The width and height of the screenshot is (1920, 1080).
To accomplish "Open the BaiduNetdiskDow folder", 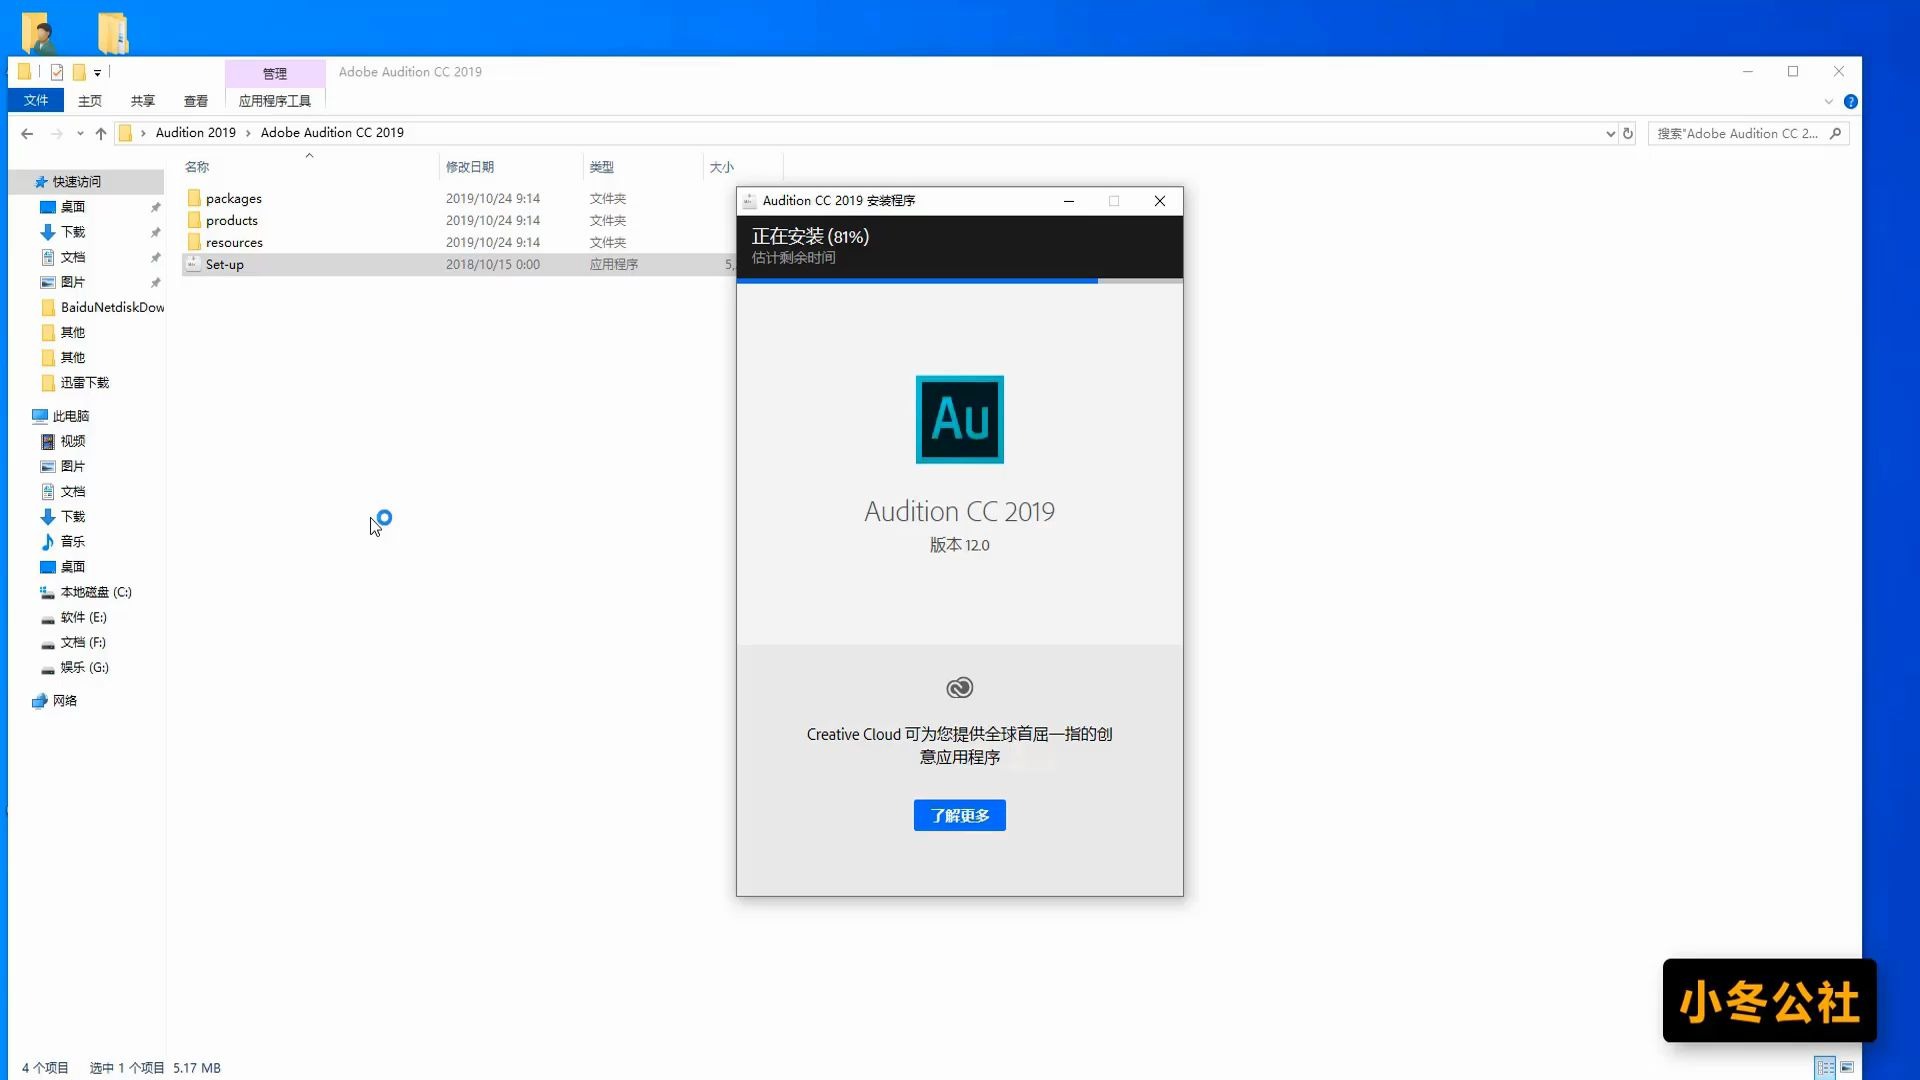I will coord(112,307).
